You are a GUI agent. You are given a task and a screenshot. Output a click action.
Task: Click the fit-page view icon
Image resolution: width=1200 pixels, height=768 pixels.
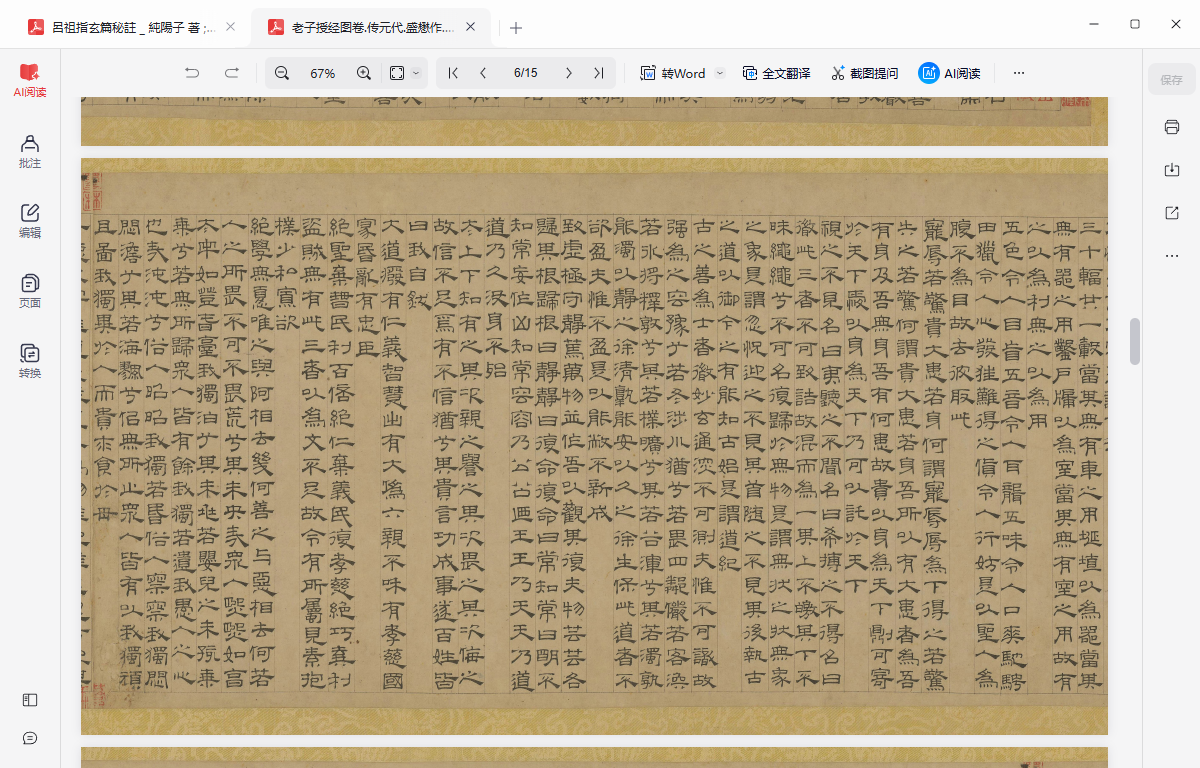[x=397, y=73]
